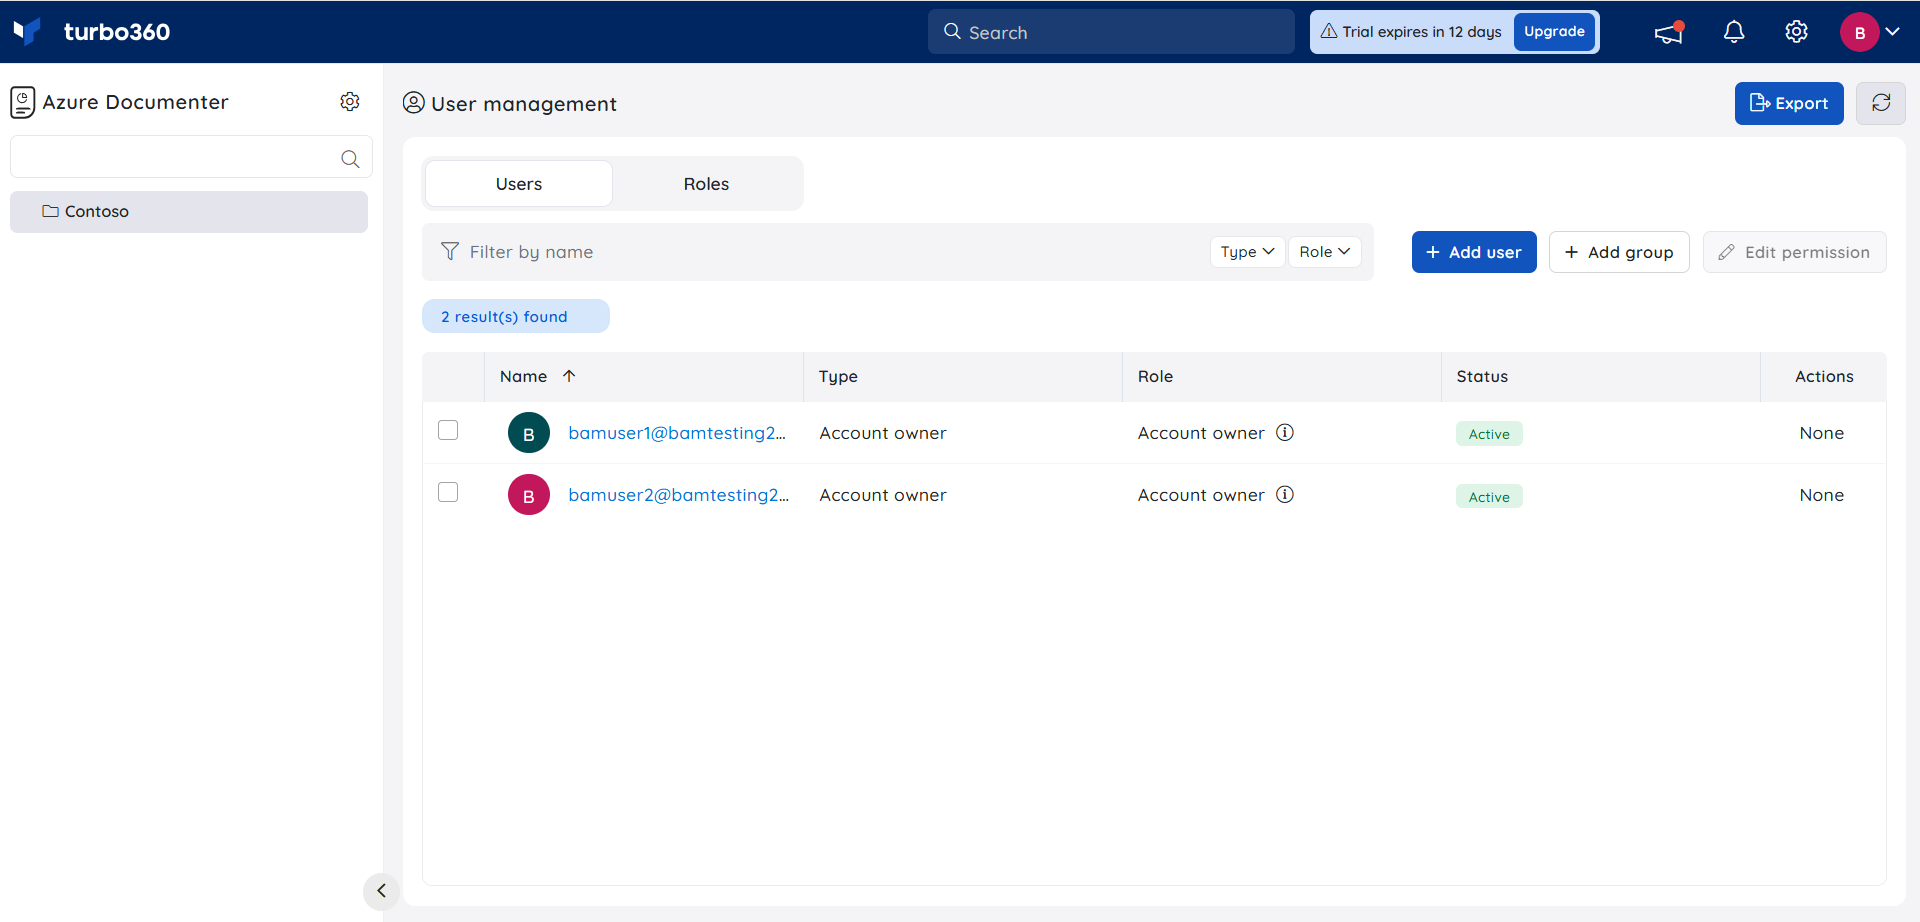Click Account owner type for bamuser2
The image size is (1920, 922).
(x=883, y=495)
